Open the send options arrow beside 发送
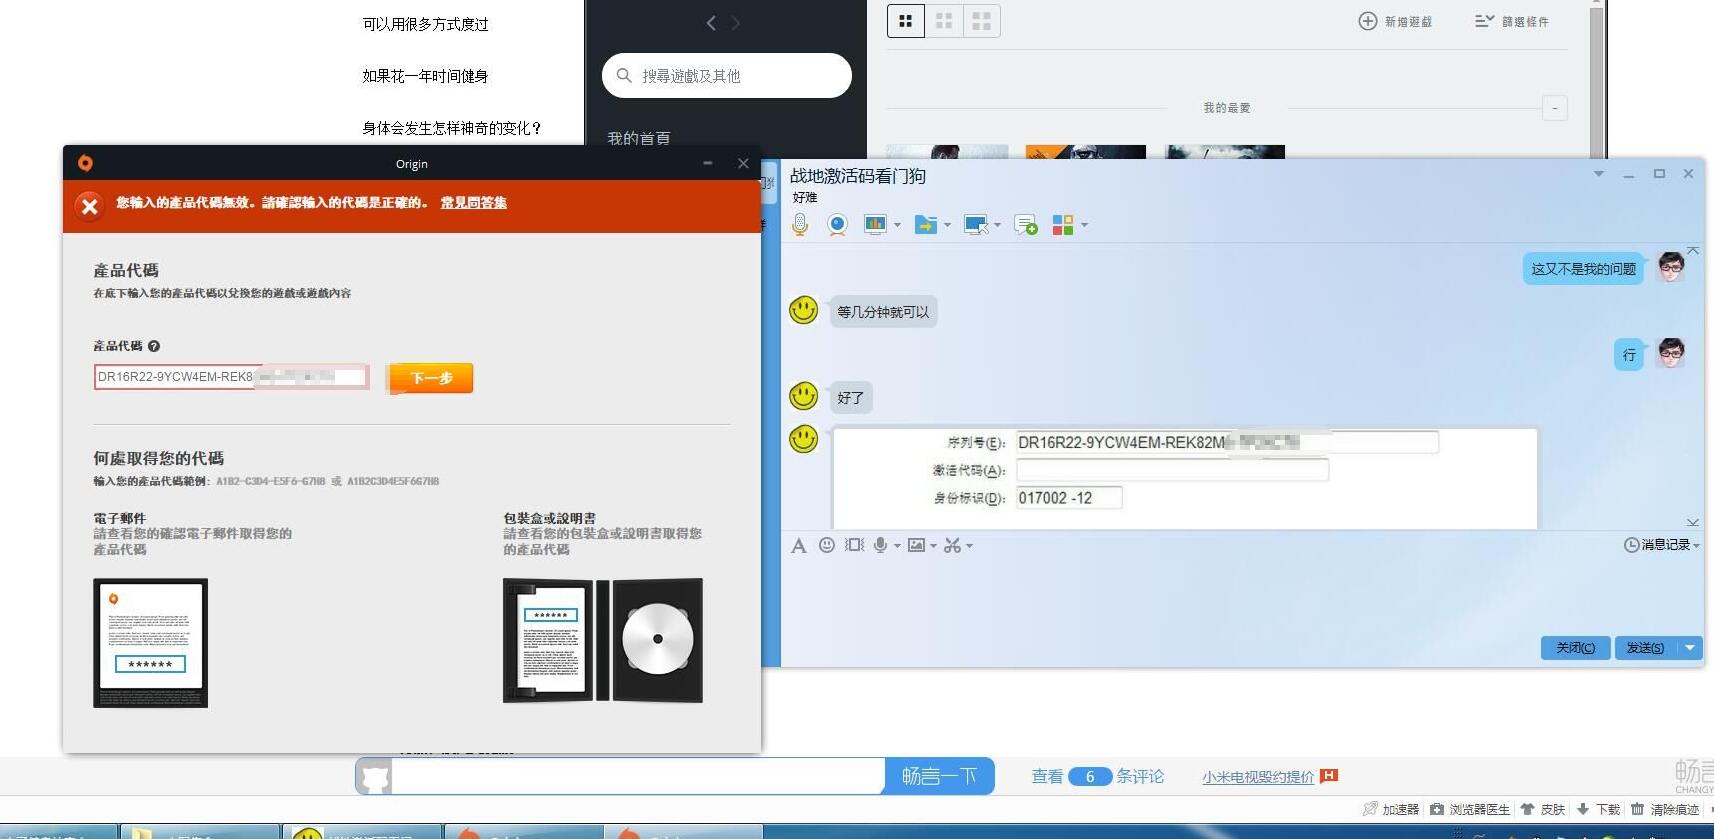Image resolution: width=1714 pixels, height=839 pixels. (x=1690, y=648)
